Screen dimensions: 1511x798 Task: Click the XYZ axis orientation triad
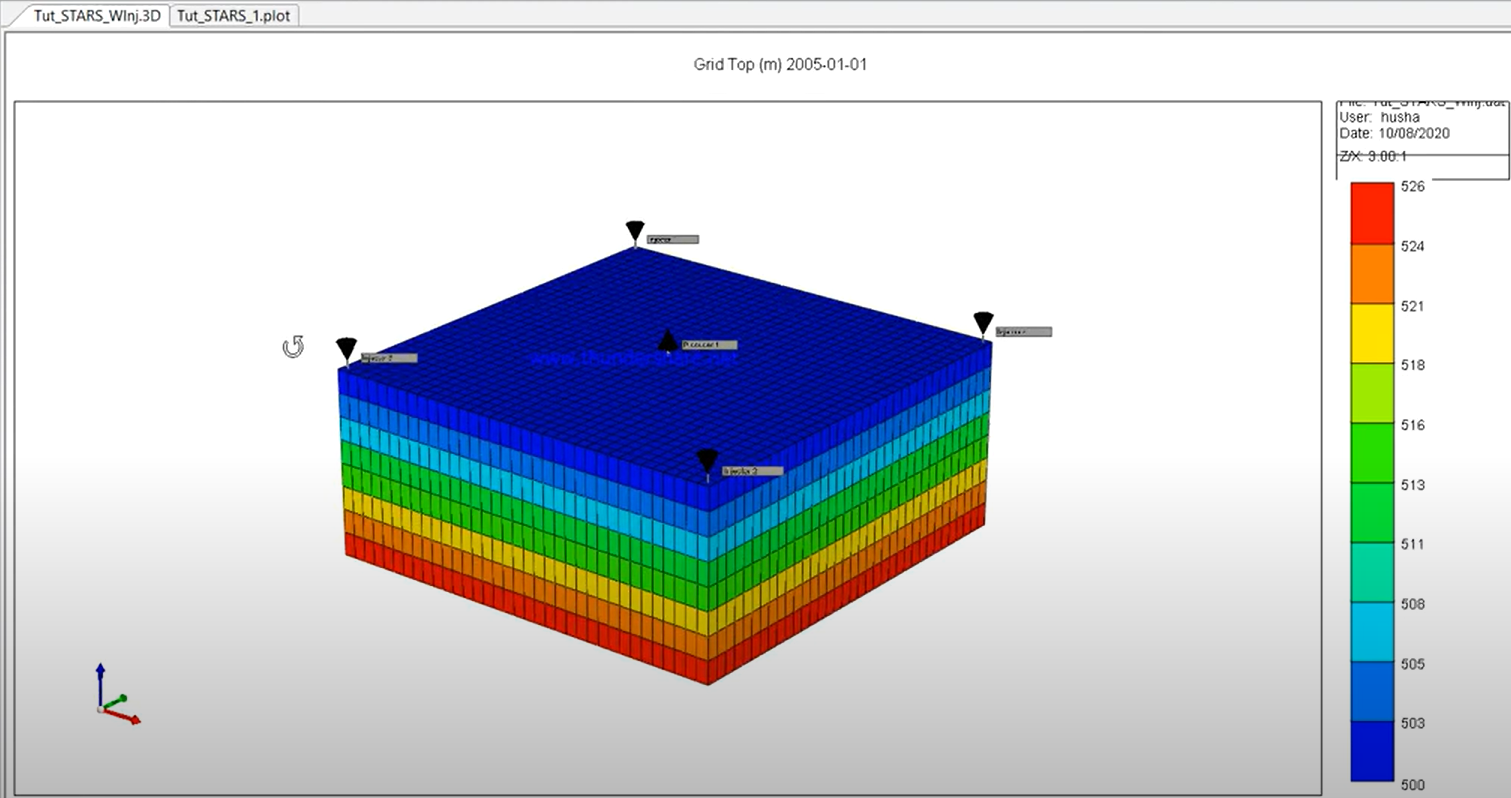117,692
